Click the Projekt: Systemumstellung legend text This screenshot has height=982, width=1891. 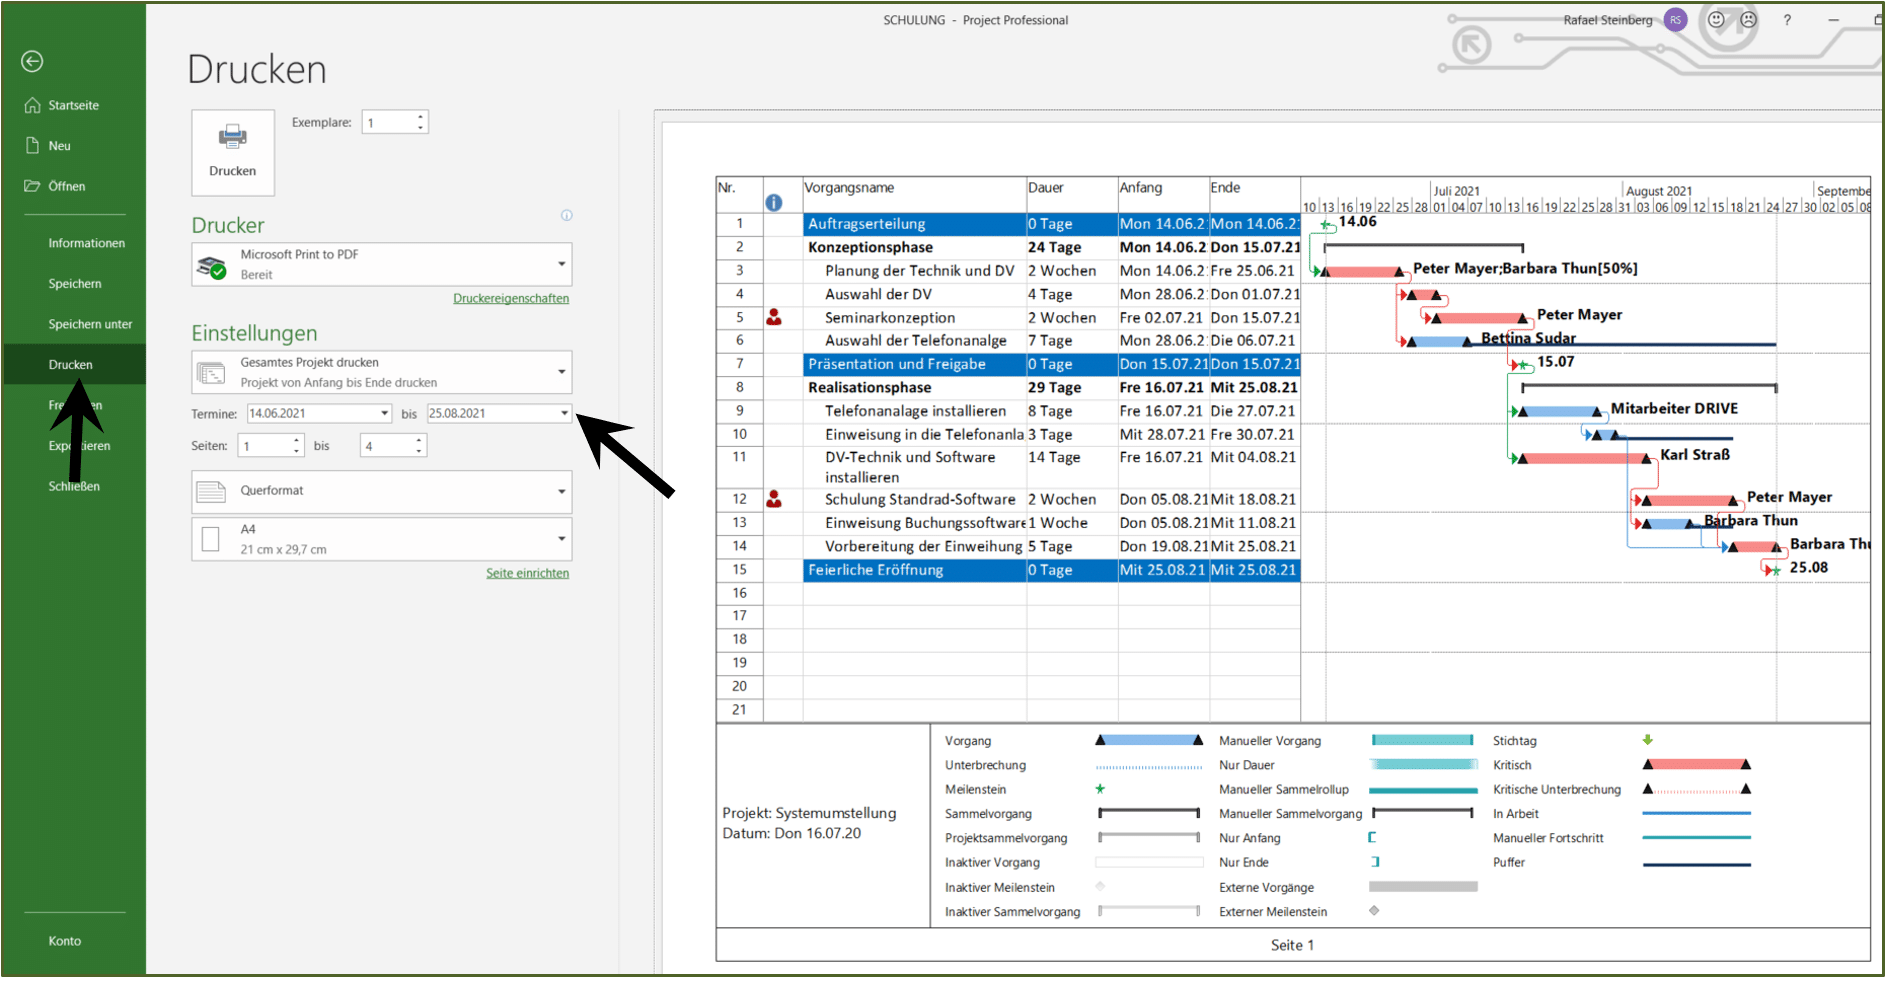coord(809,814)
